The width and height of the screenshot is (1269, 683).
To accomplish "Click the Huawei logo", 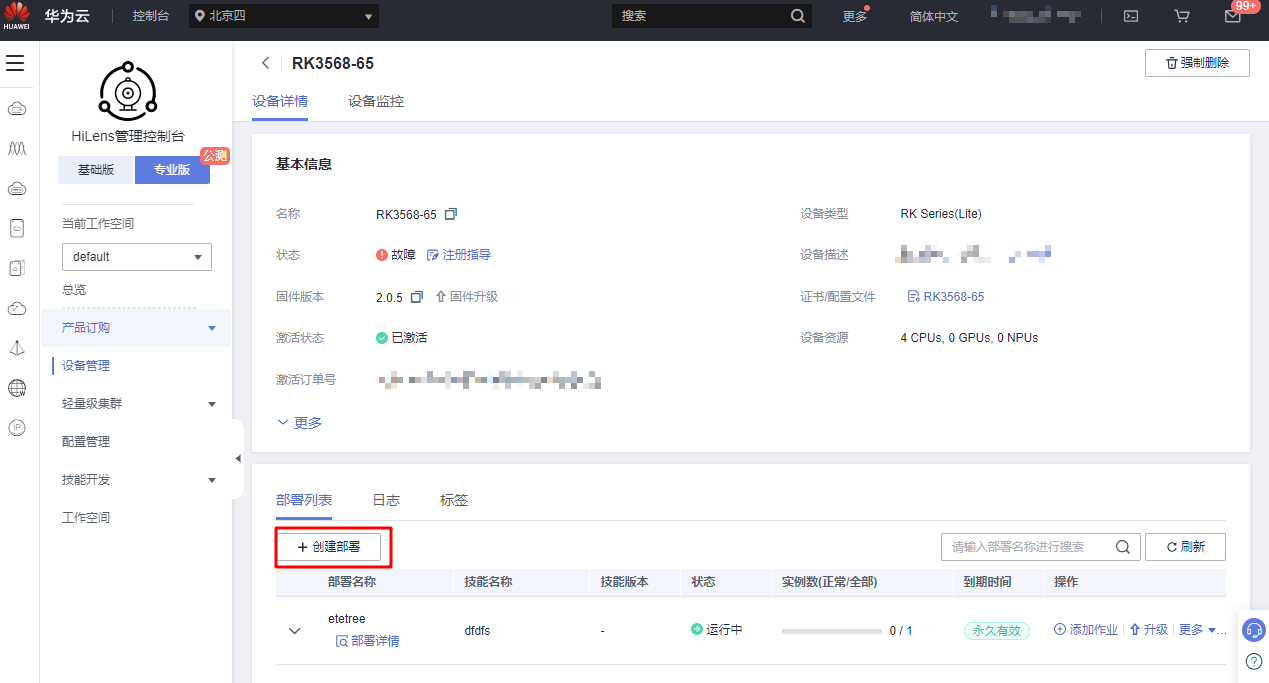I will click(16, 16).
